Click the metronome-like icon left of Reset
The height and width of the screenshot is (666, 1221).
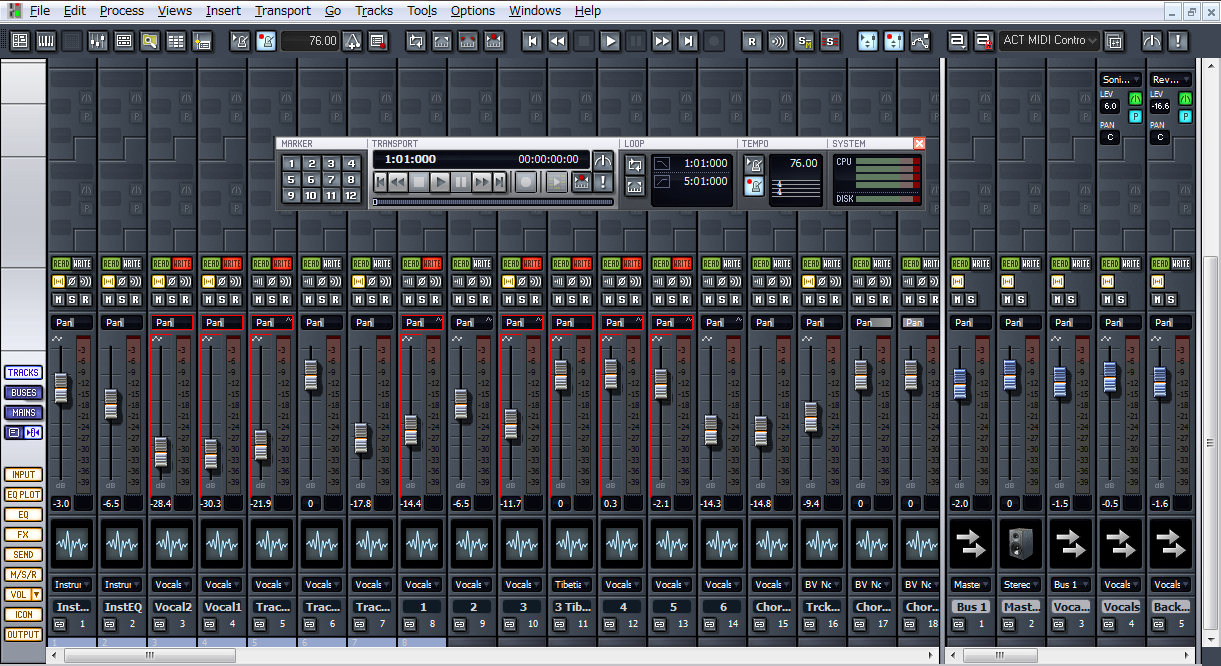pyautogui.click(x=1152, y=41)
